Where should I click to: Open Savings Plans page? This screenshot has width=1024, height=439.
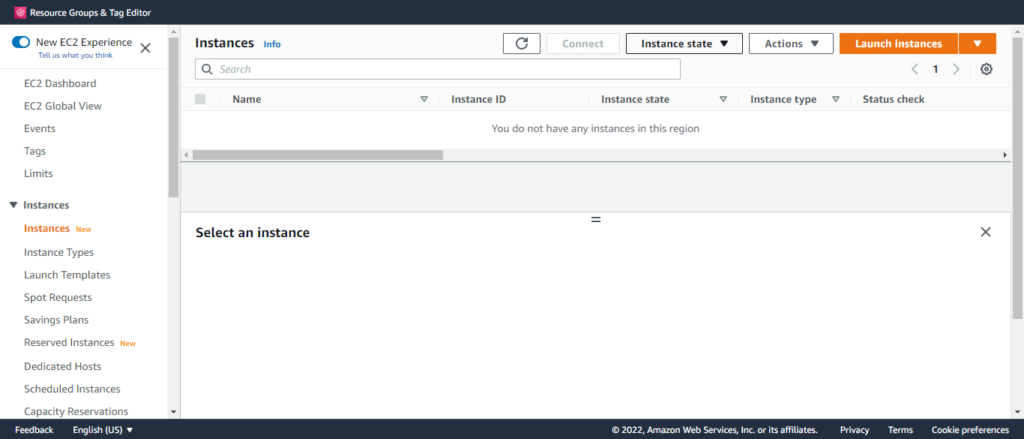tap(56, 320)
